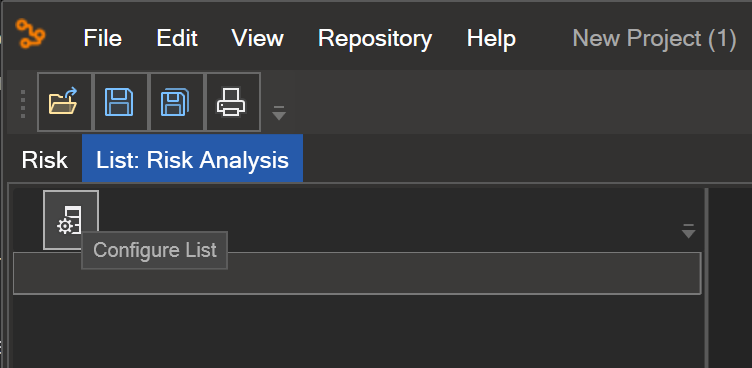This screenshot has width=752, height=368.
Task: Click the empty list area below header
Action: [357, 331]
